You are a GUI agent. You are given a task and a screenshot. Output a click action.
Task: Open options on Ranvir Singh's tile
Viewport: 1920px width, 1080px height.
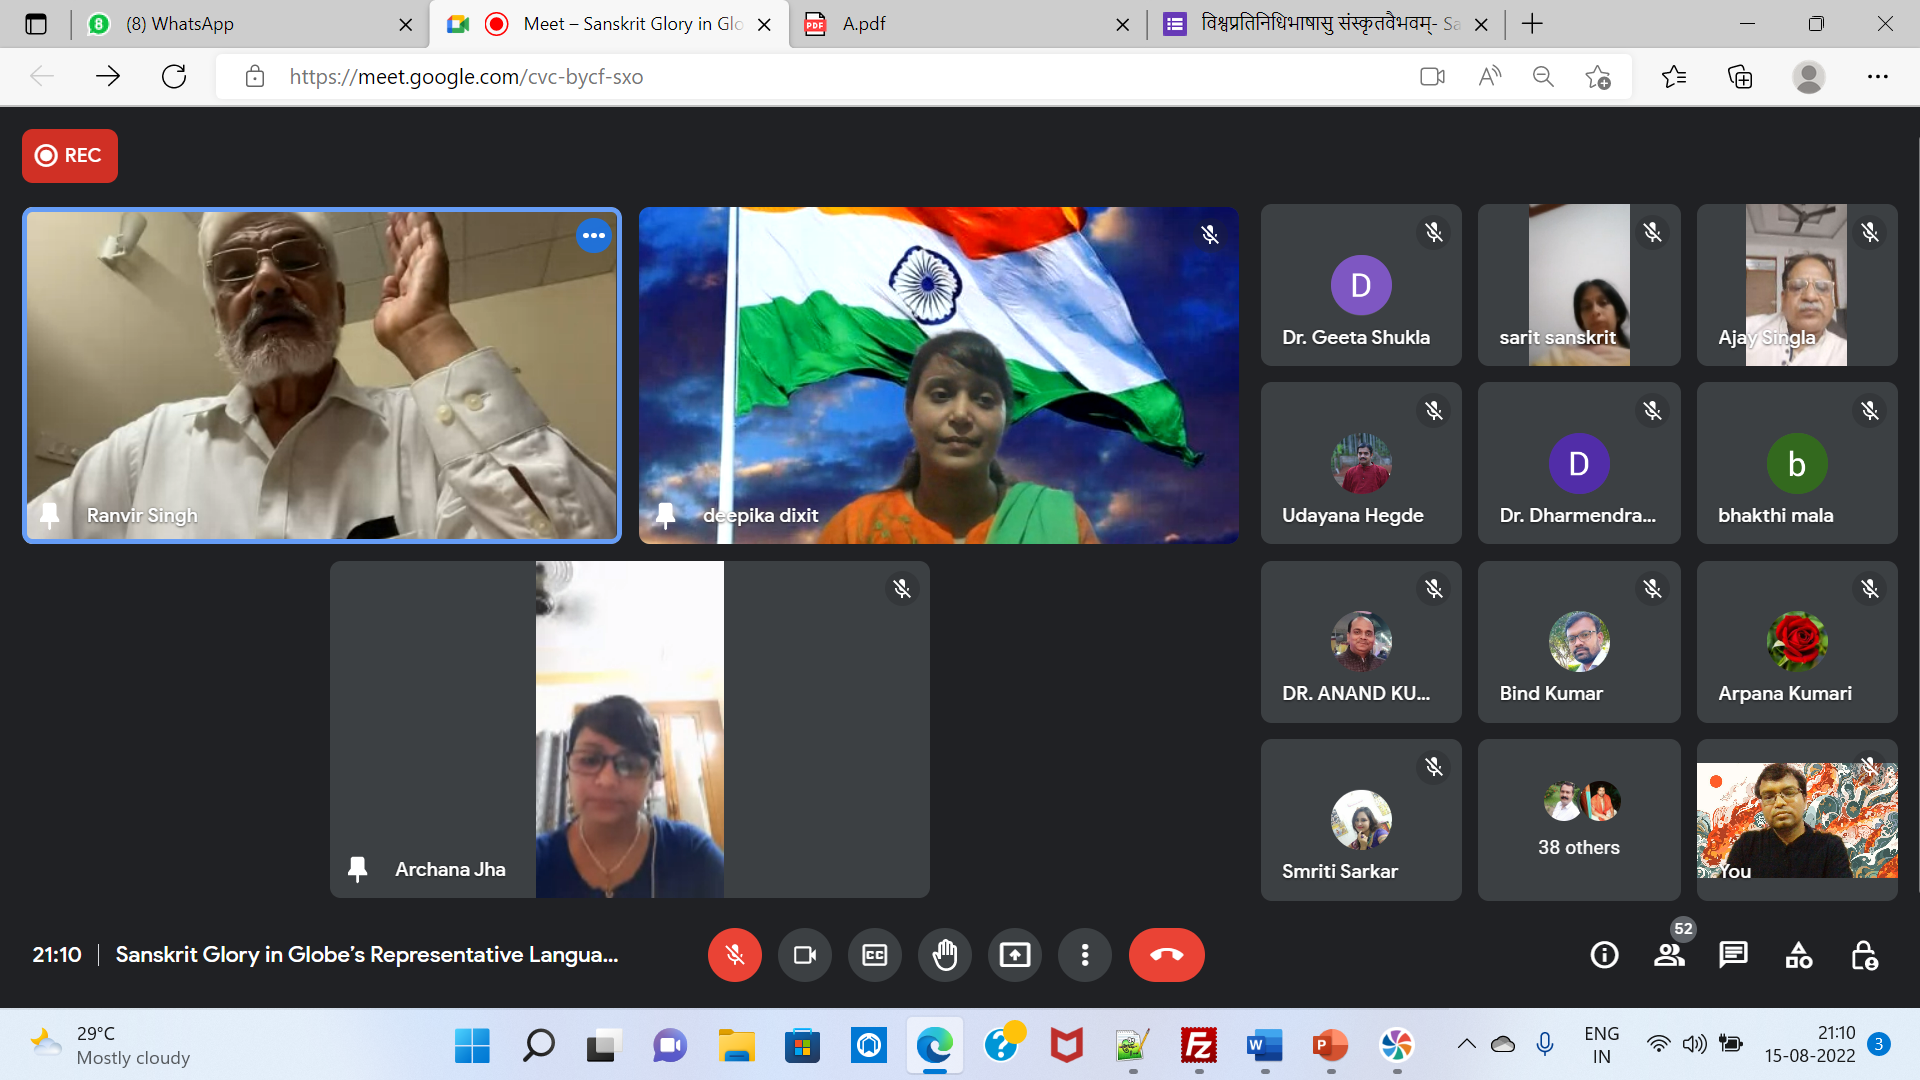(593, 236)
